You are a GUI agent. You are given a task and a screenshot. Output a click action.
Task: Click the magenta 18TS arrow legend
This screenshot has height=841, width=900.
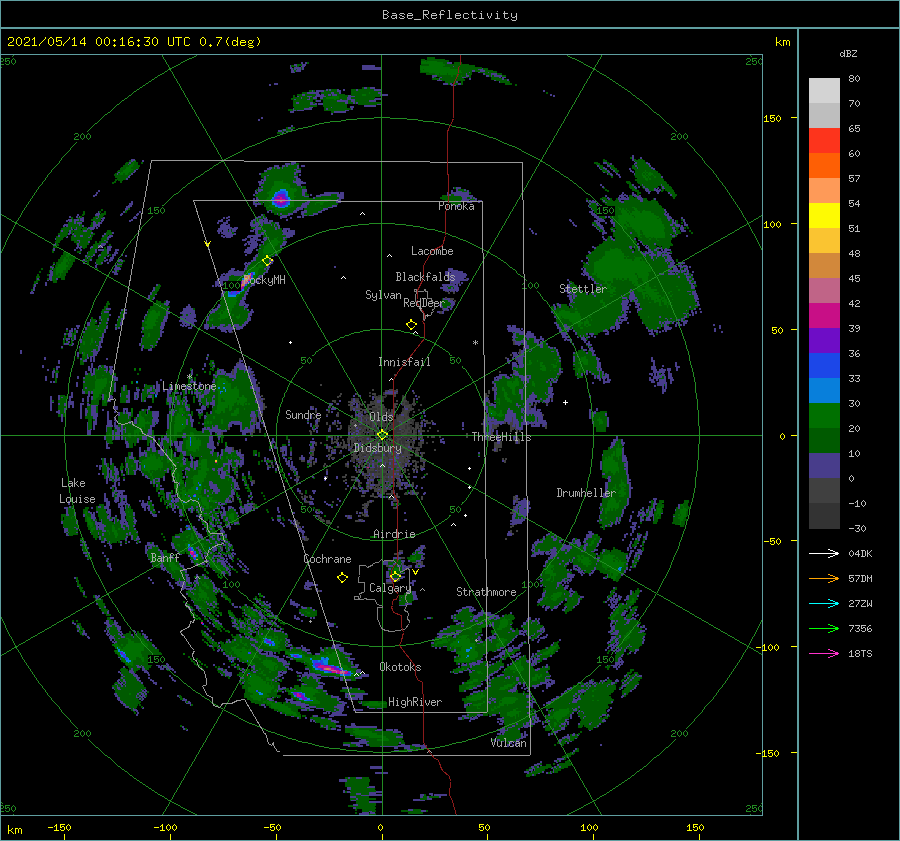[824, 653]
